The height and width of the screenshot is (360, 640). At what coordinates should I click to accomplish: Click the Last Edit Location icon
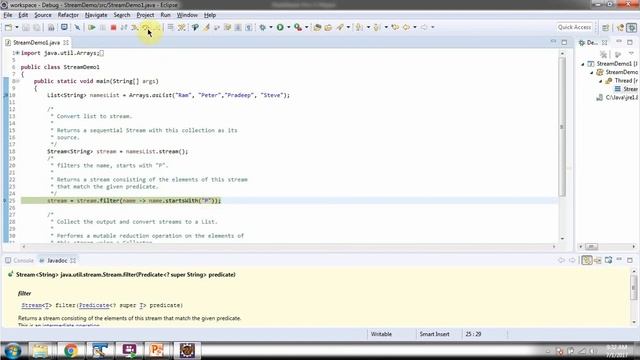click(395, 27)
